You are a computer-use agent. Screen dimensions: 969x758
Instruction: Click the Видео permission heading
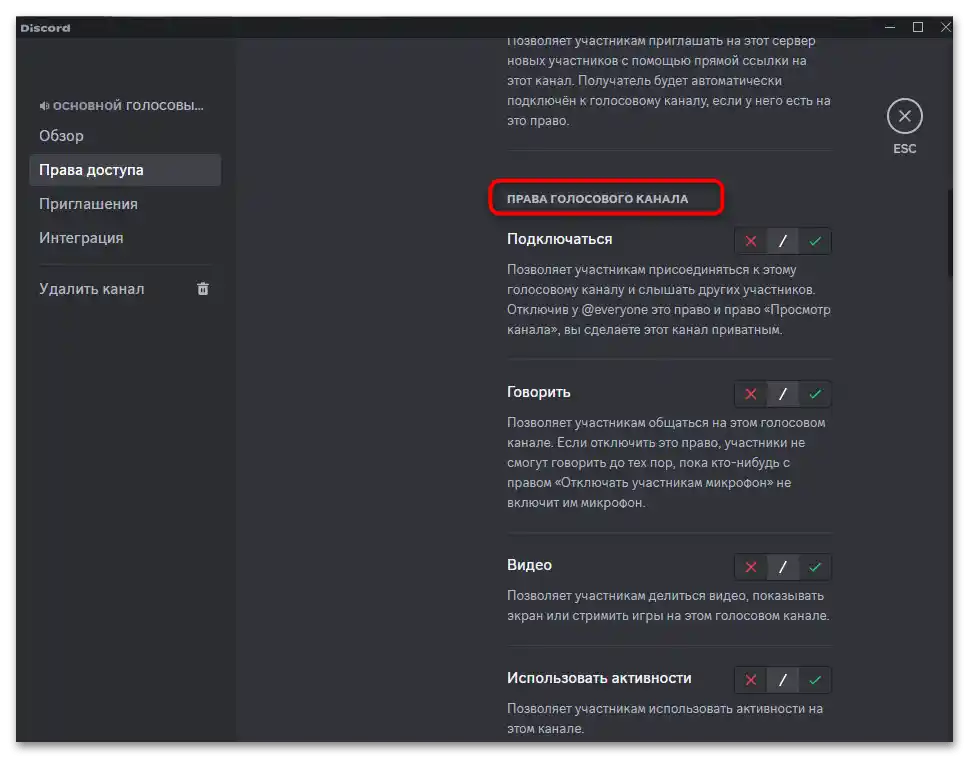[x=529, y=565]
